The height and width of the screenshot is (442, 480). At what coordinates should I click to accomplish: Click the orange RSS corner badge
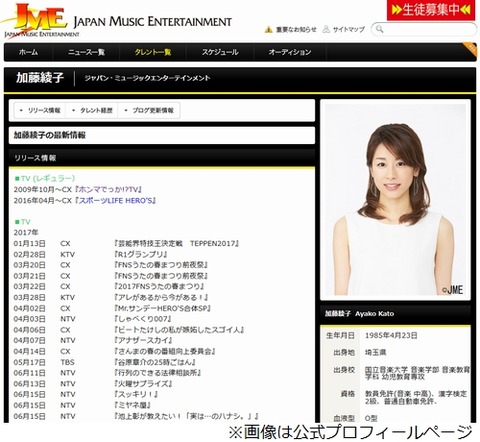[x=470, y=49]
